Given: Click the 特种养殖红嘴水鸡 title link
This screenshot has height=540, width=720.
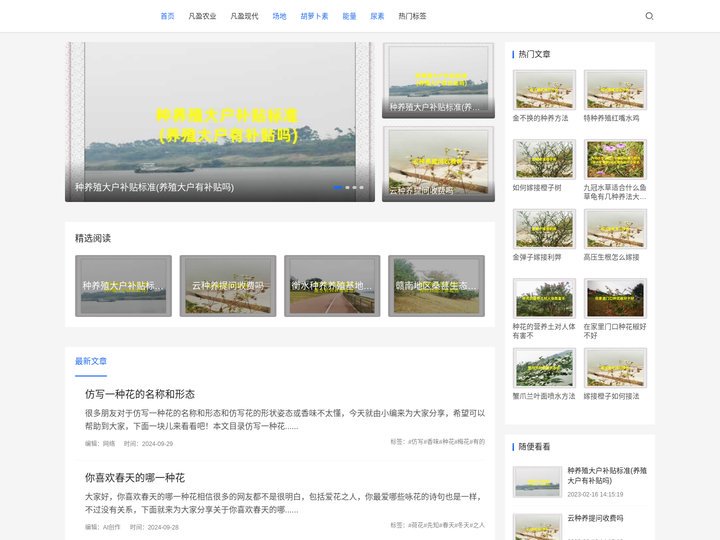Looking at the screenshot, I should (x=611, y=118).
